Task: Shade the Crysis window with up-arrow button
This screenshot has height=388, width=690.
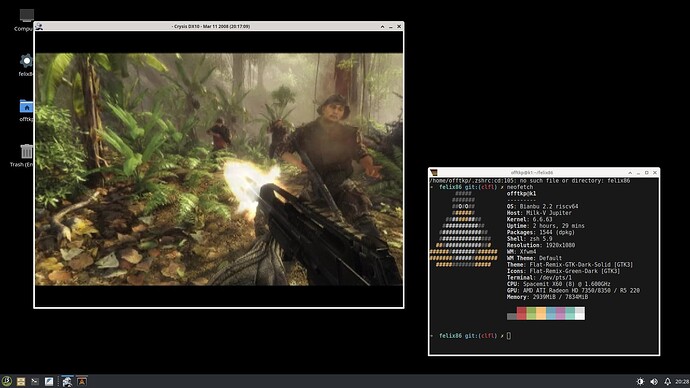Action: [x=382, y=26]
